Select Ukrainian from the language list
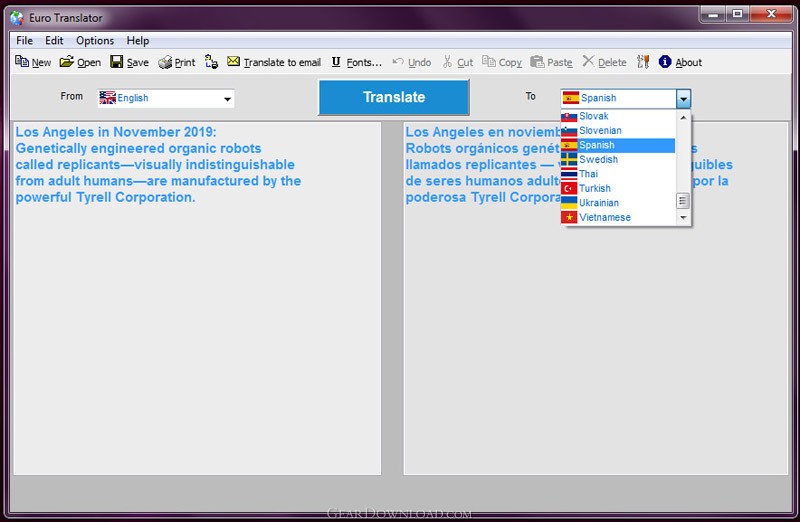 click(x=618, y=203)
